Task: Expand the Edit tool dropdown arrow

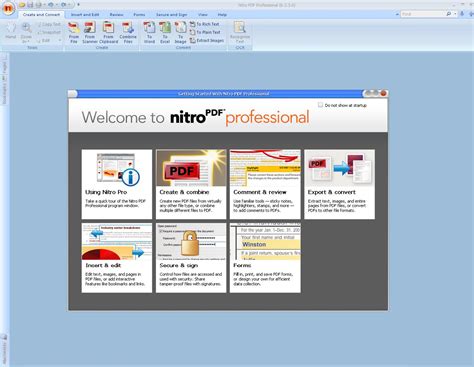Action: 60,40
